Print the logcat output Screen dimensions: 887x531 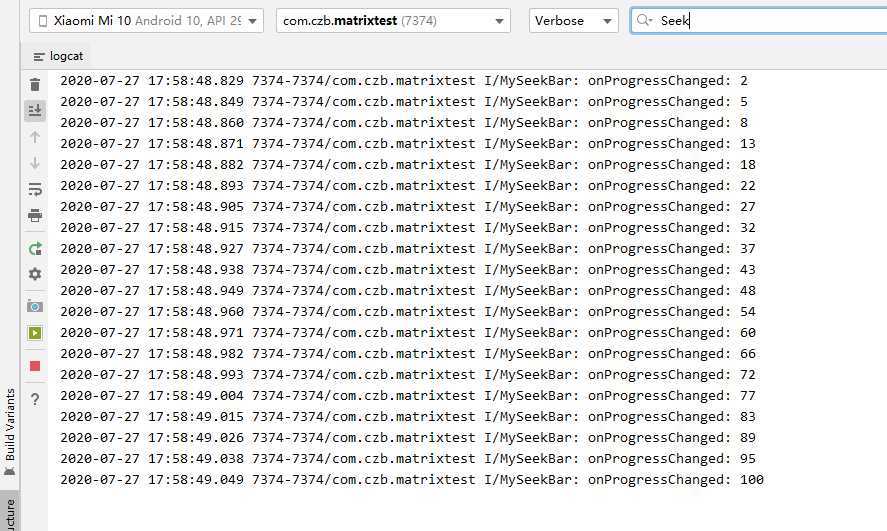click(35, 215)
